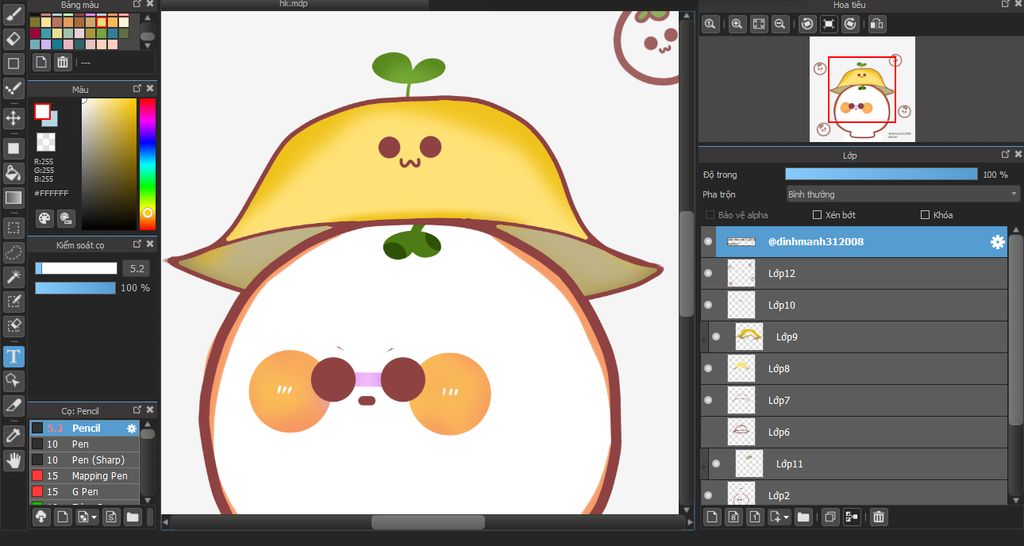1024x546 pixels.
Task: Rotate canvas right in Hoa tiêu
Action: point(850,24)
